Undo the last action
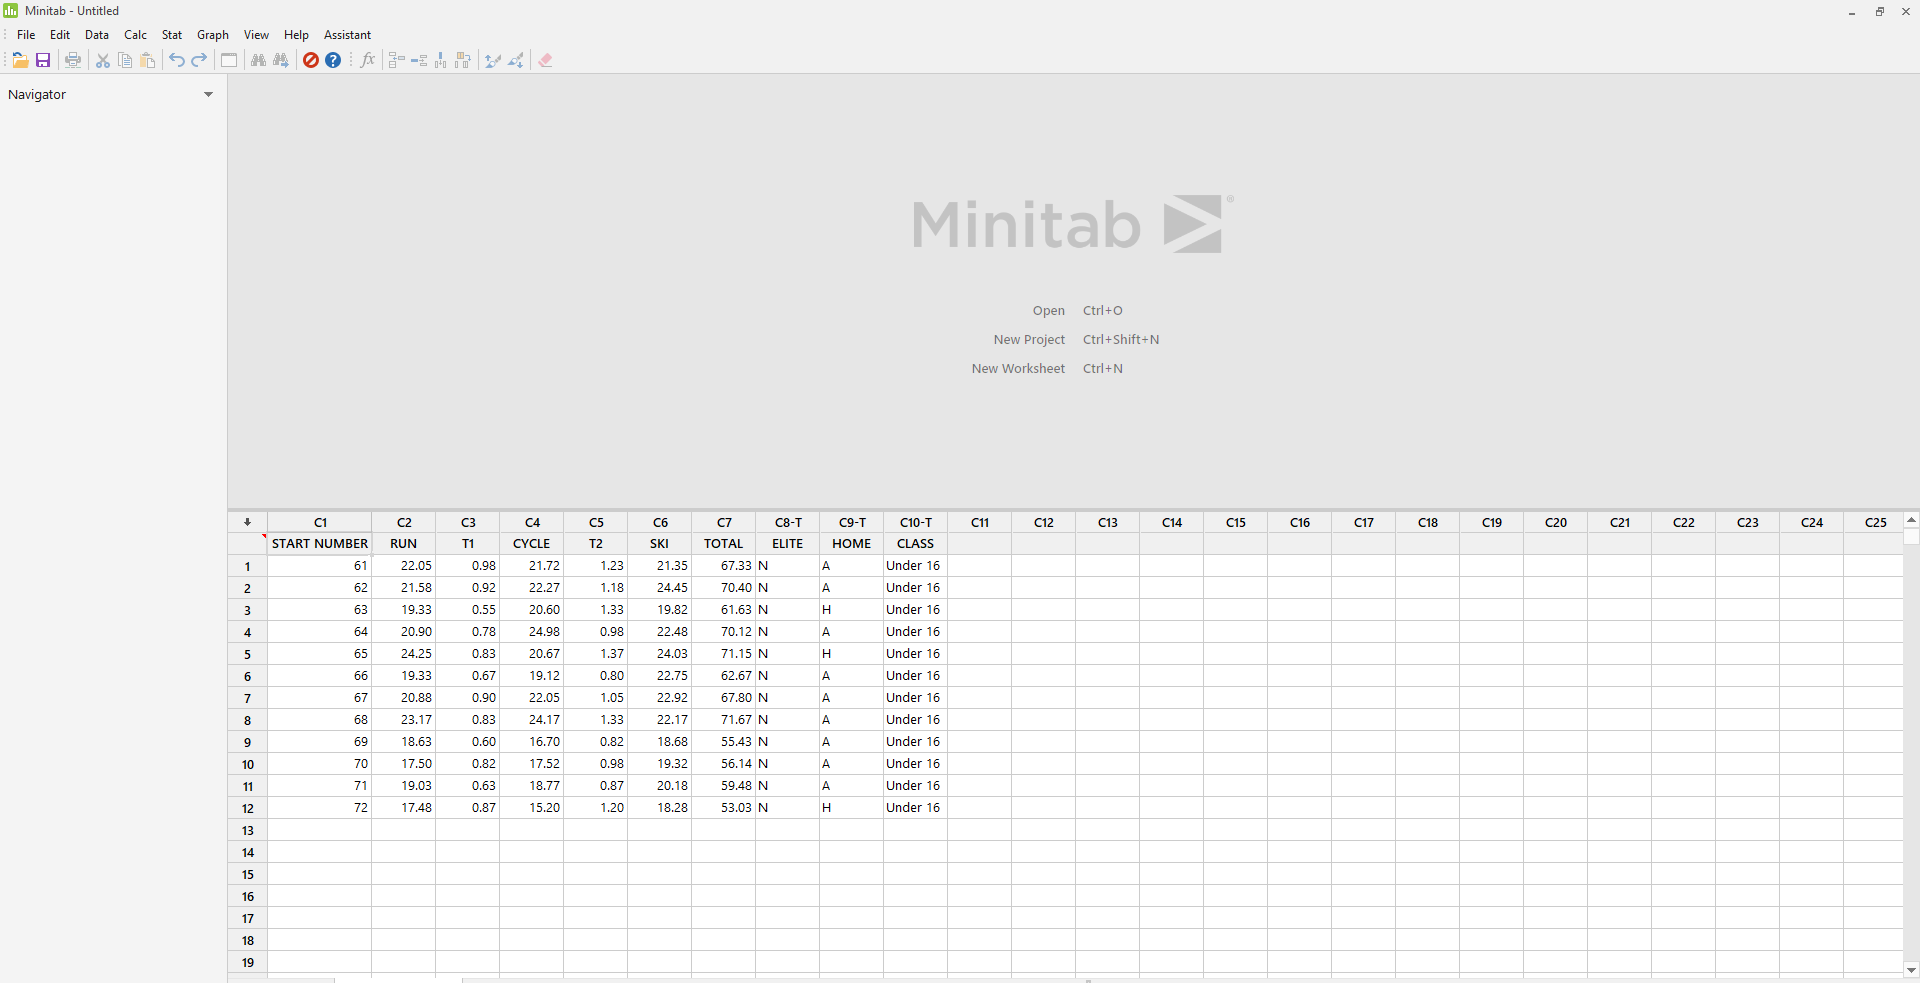Viewport: 1920px width, 983px height. pos(176,60)
